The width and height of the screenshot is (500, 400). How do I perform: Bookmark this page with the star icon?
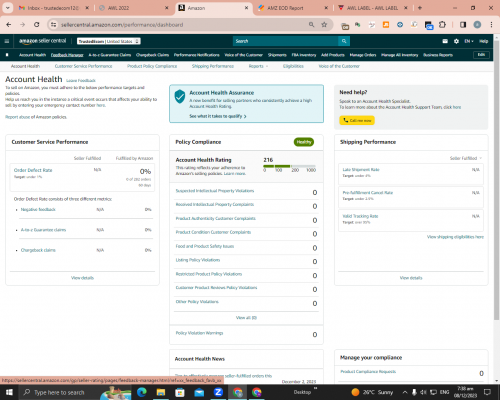[324, 25]
